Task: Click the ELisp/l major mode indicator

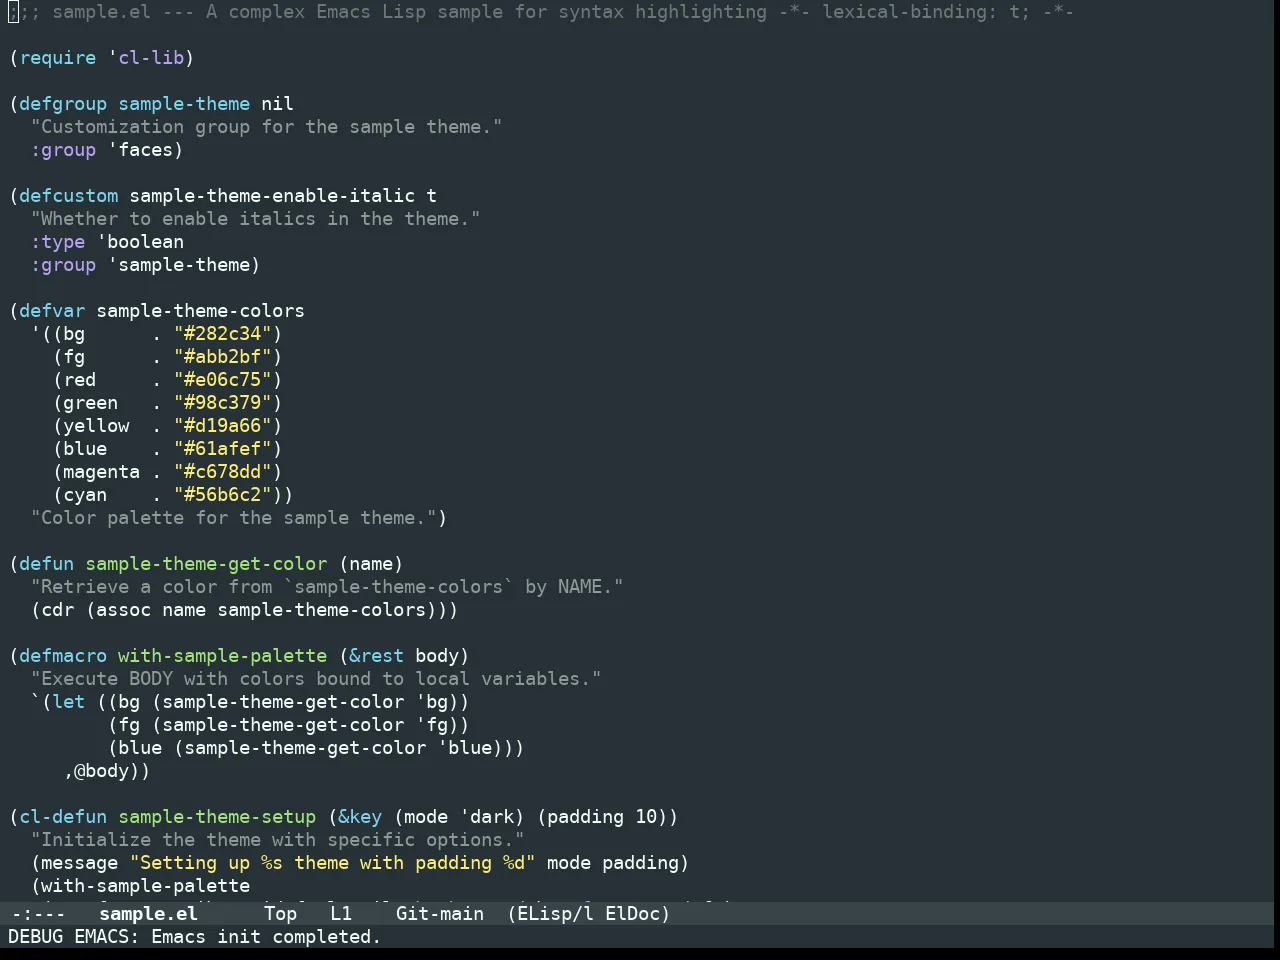Action: click(550, 913)
